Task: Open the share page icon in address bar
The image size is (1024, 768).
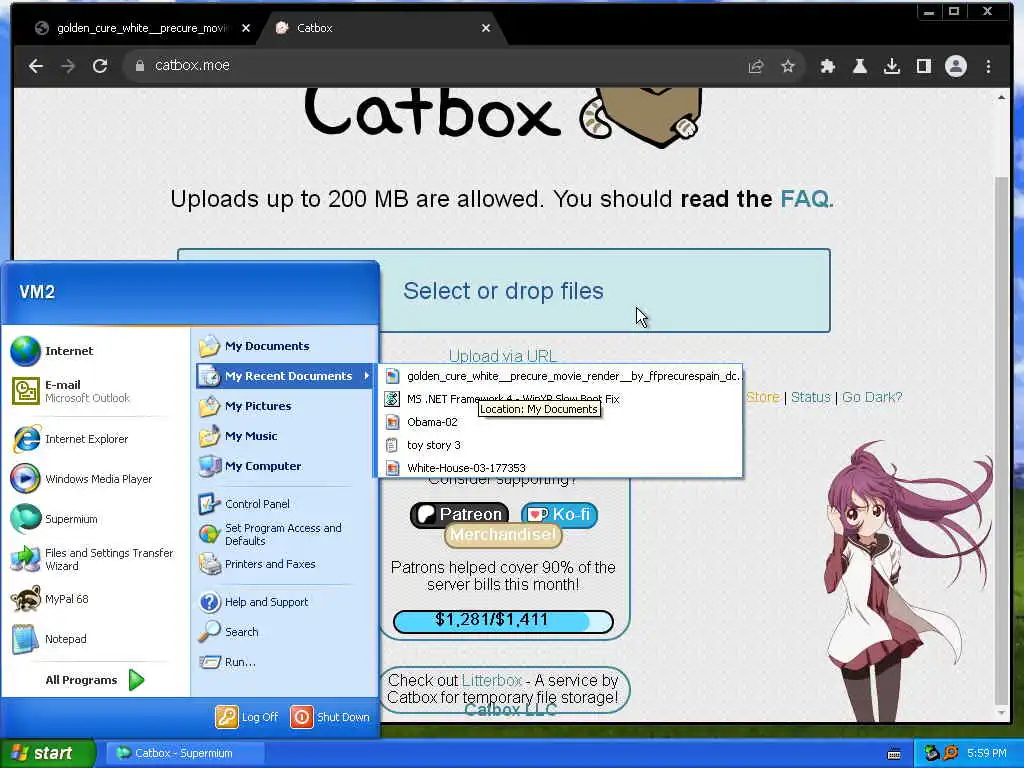Action: (756, 66)
